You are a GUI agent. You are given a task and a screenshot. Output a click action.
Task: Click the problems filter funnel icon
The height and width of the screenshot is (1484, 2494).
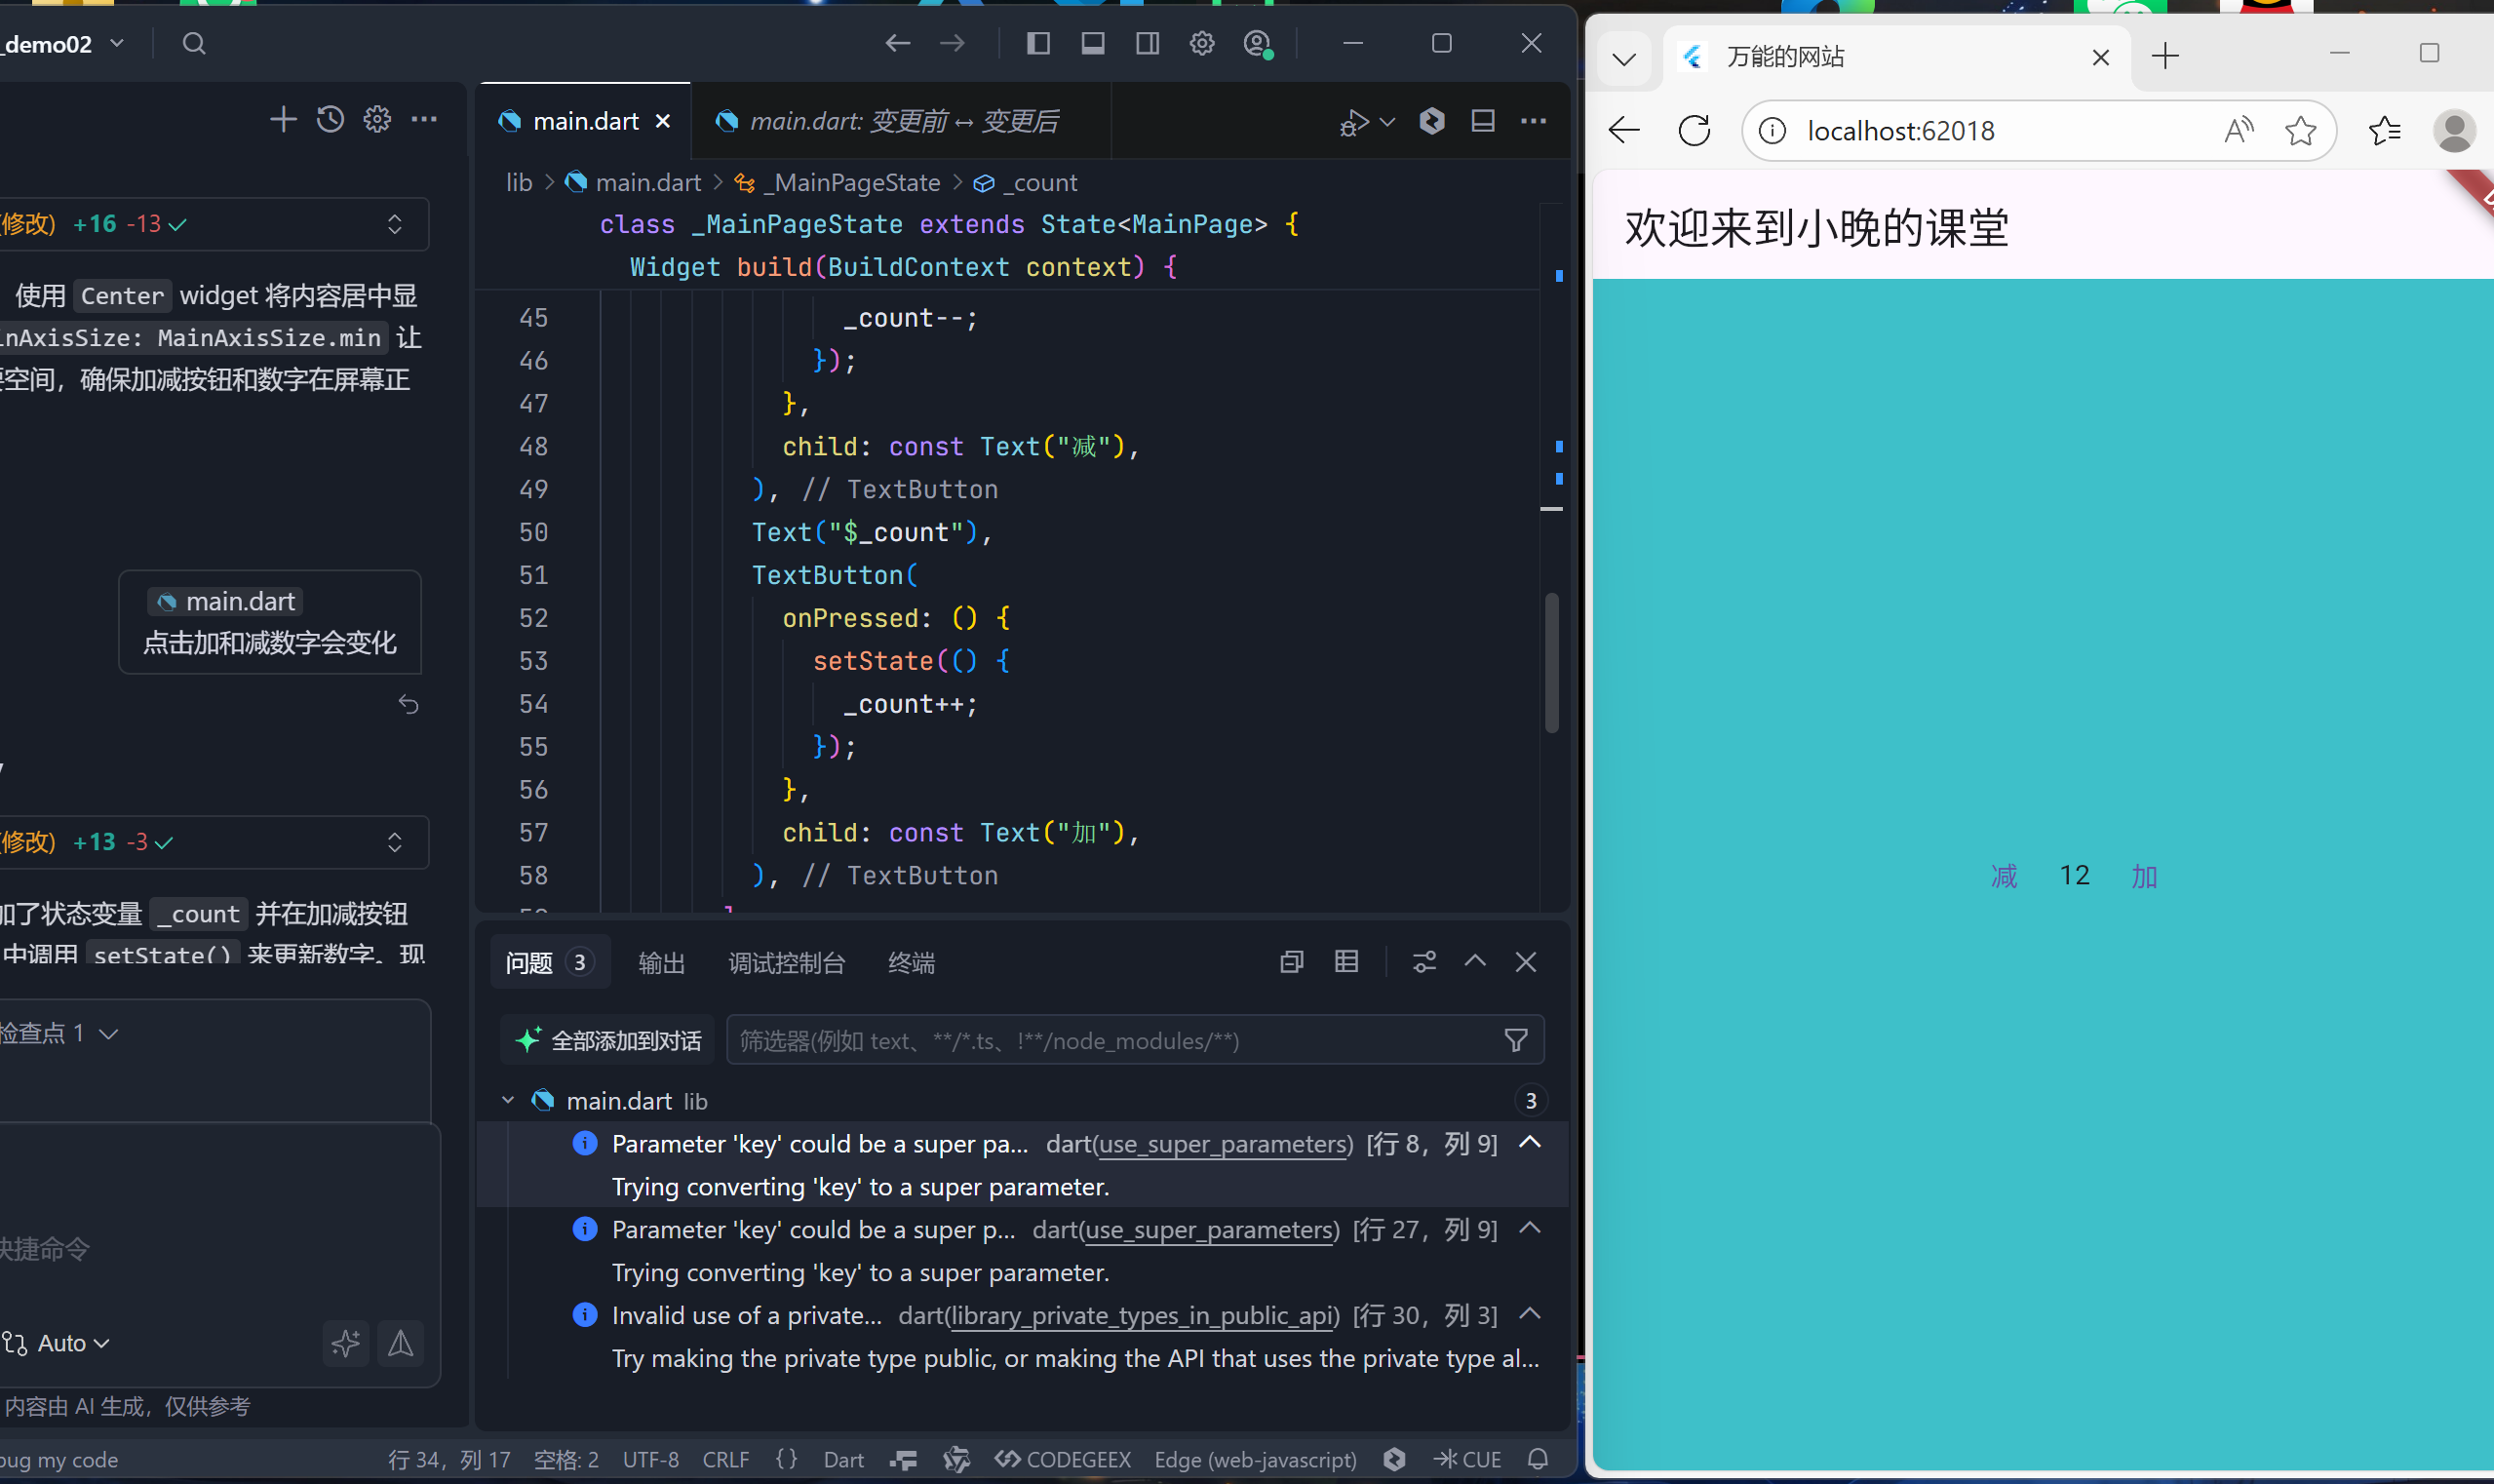[x=1516, y=1041]
